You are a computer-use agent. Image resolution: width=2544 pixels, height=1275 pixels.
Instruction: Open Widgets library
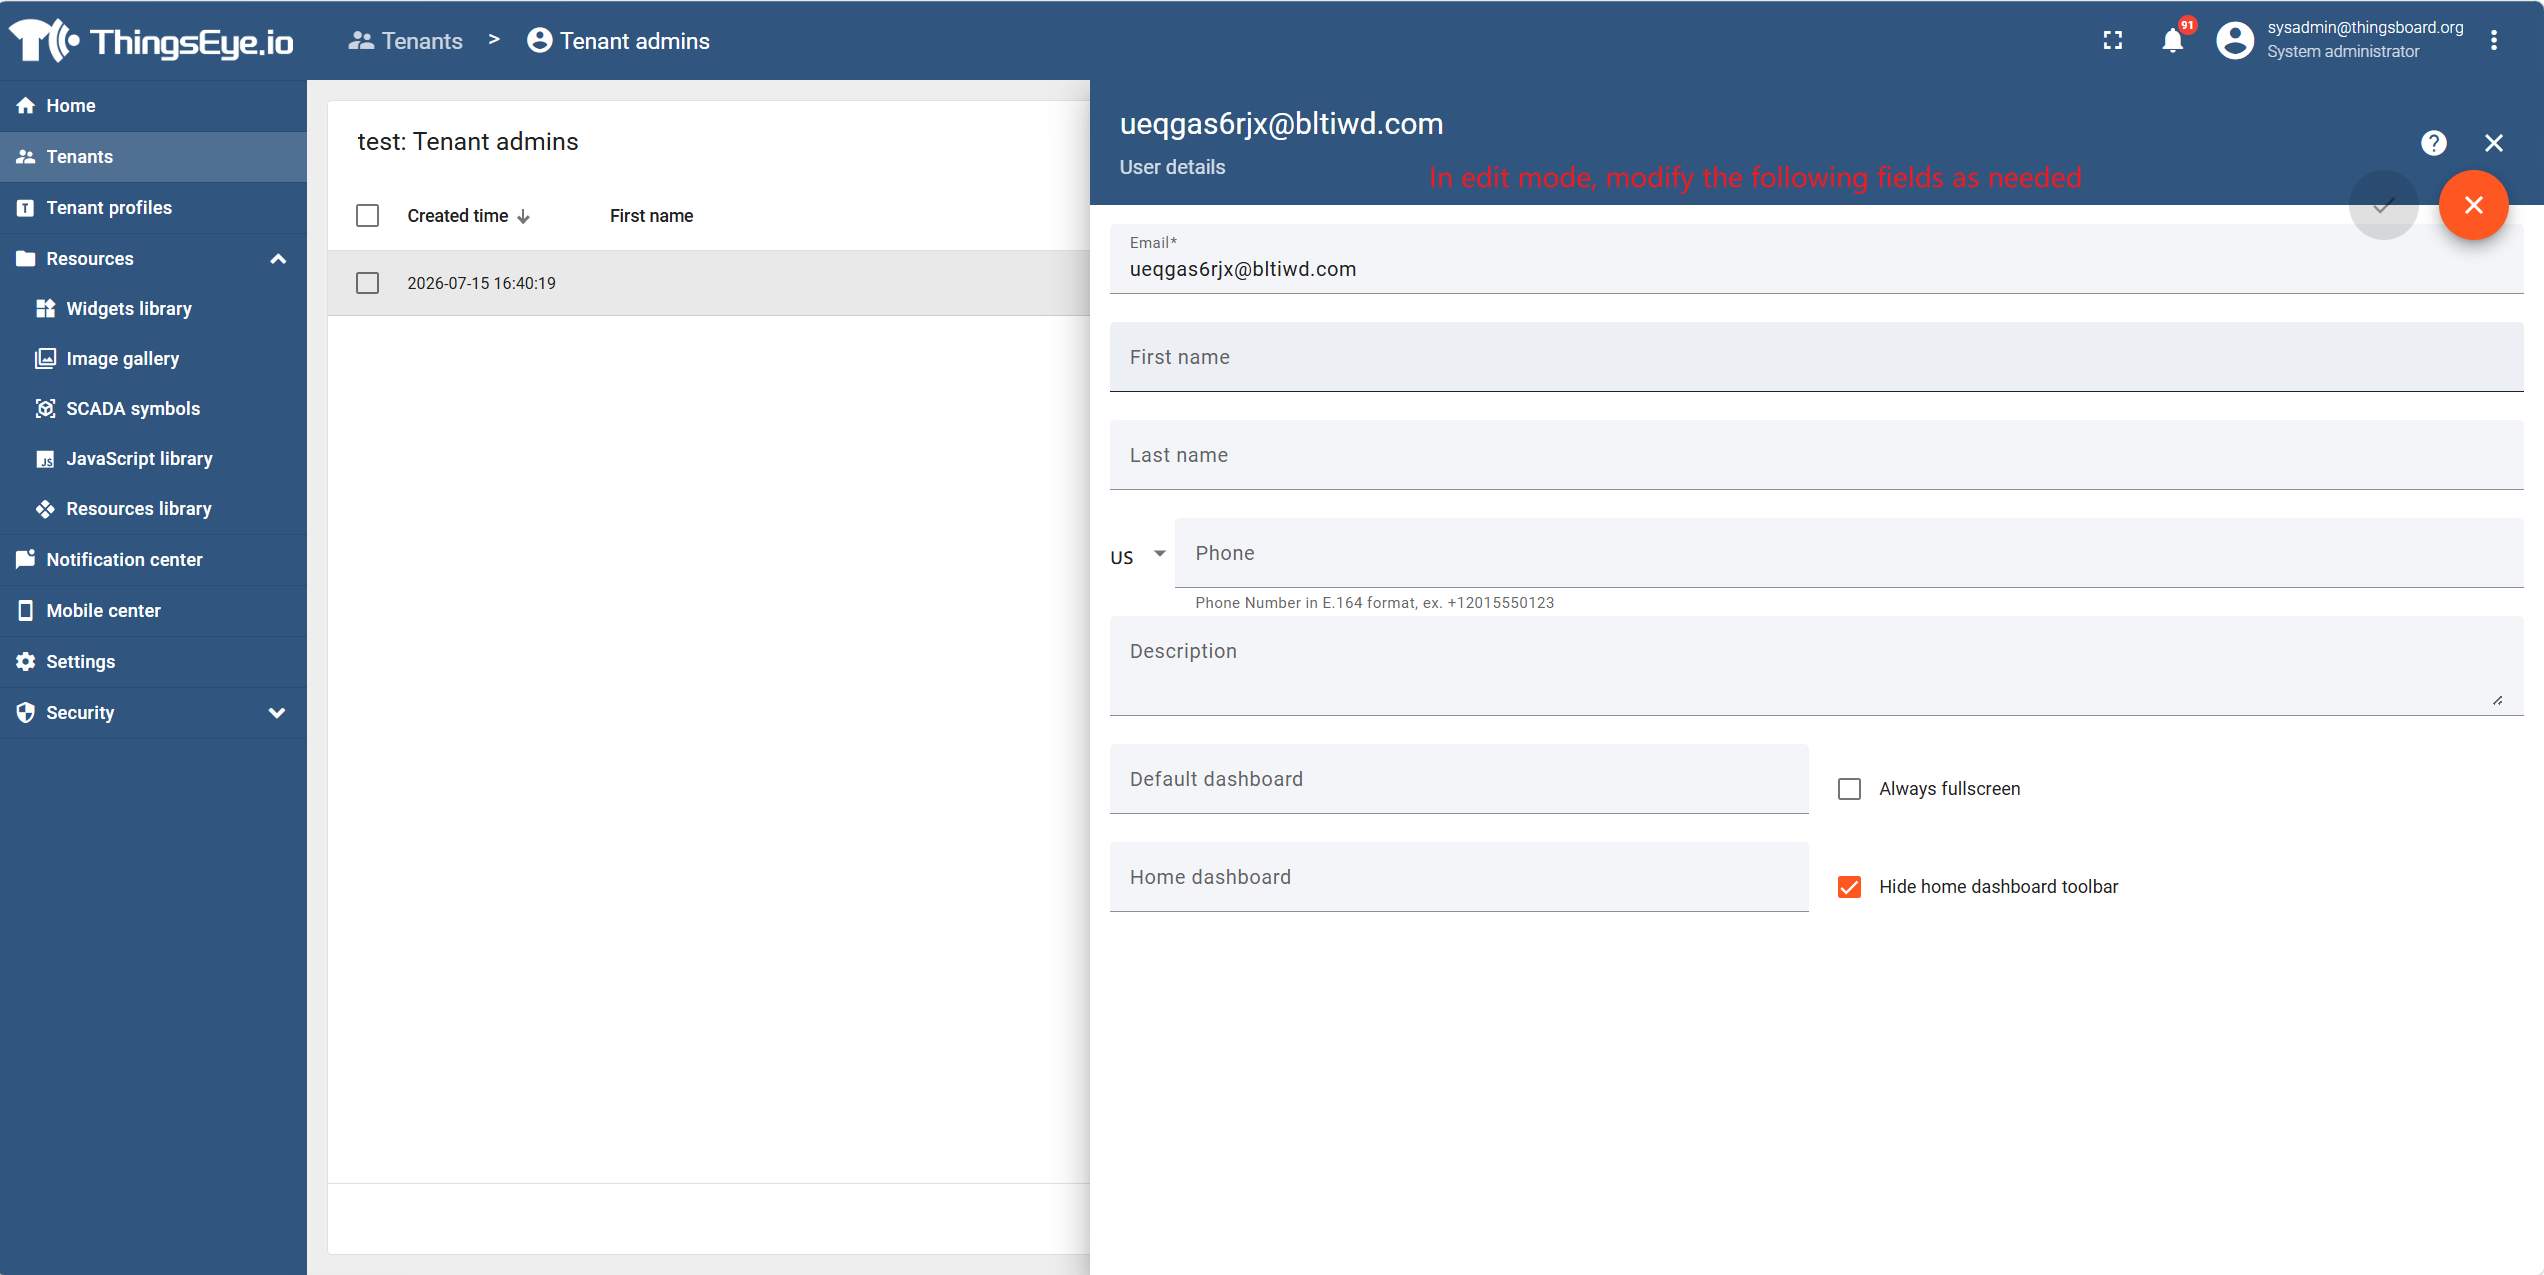click(x=153, y=309)
